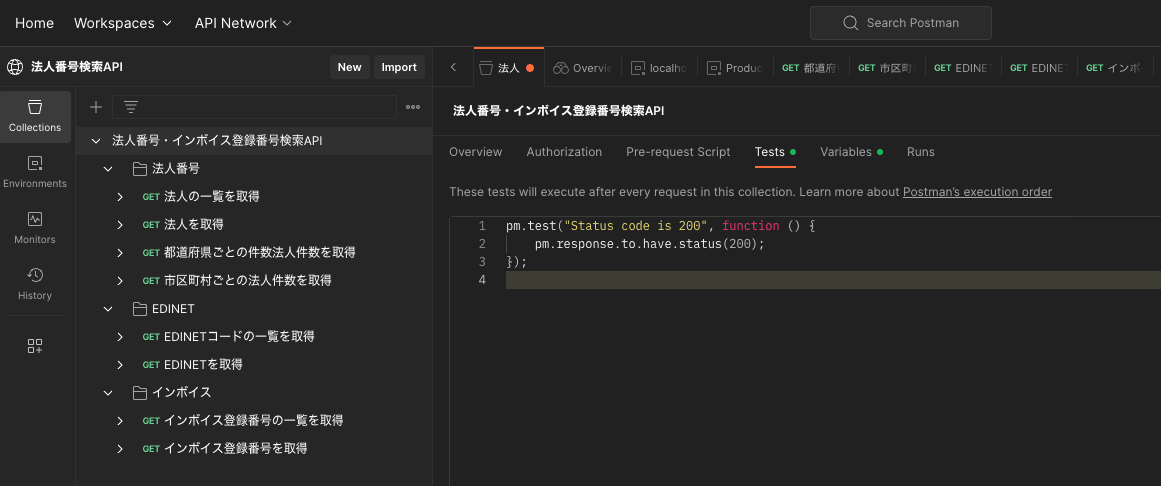Expand the 法人の一覧を取得 request

pos(120,197)
